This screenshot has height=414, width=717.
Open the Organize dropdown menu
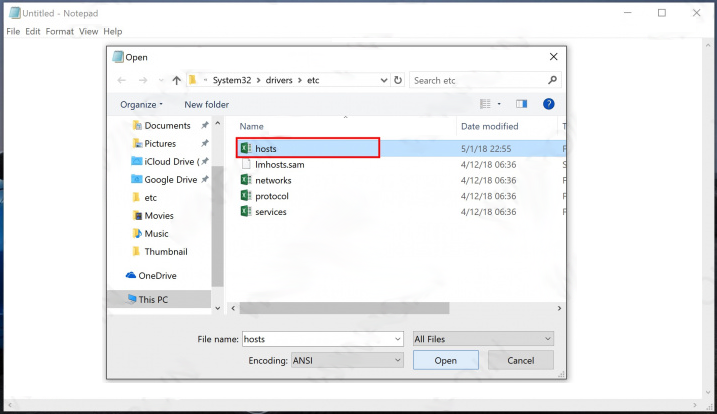click(141, 104)
